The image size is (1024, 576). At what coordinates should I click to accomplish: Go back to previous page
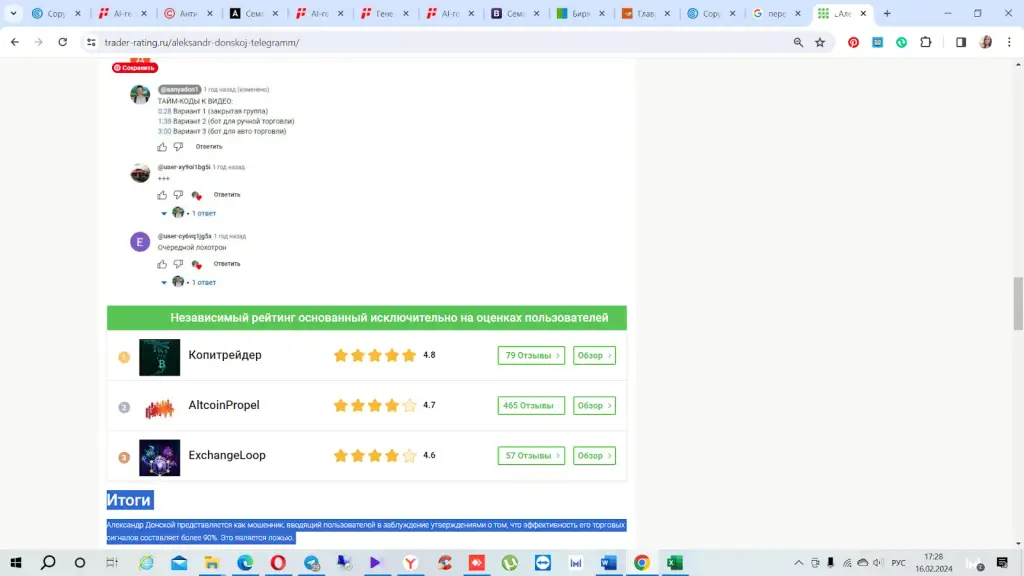(15, 42)
